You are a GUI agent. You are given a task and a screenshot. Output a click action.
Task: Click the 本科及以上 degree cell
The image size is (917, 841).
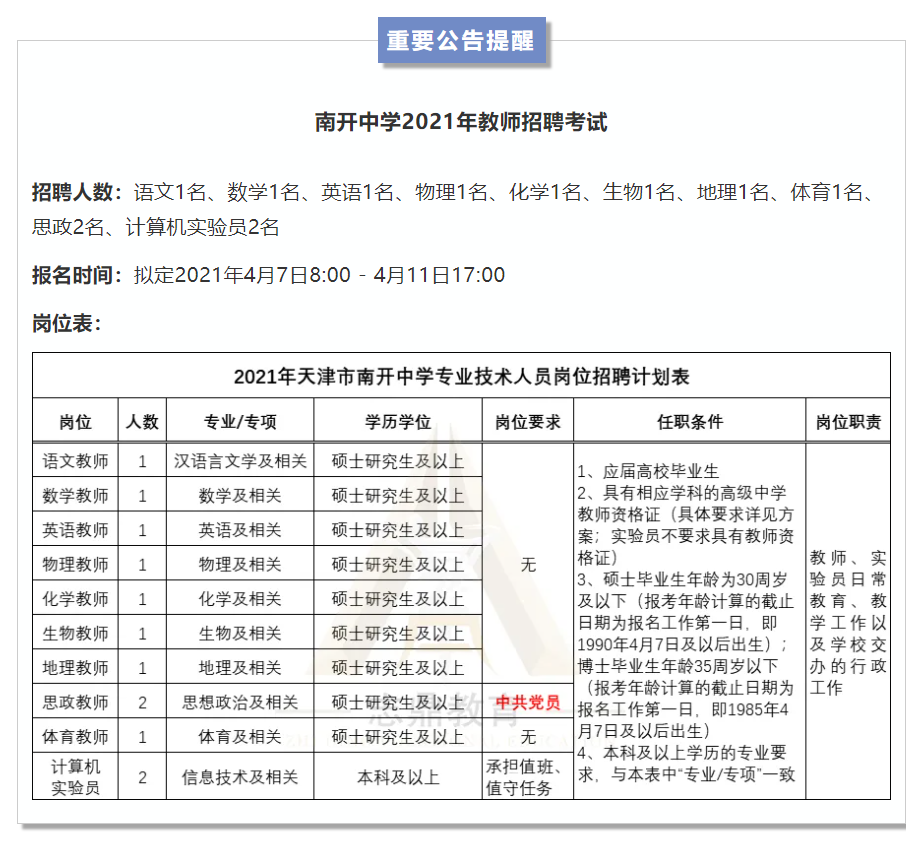398,777
